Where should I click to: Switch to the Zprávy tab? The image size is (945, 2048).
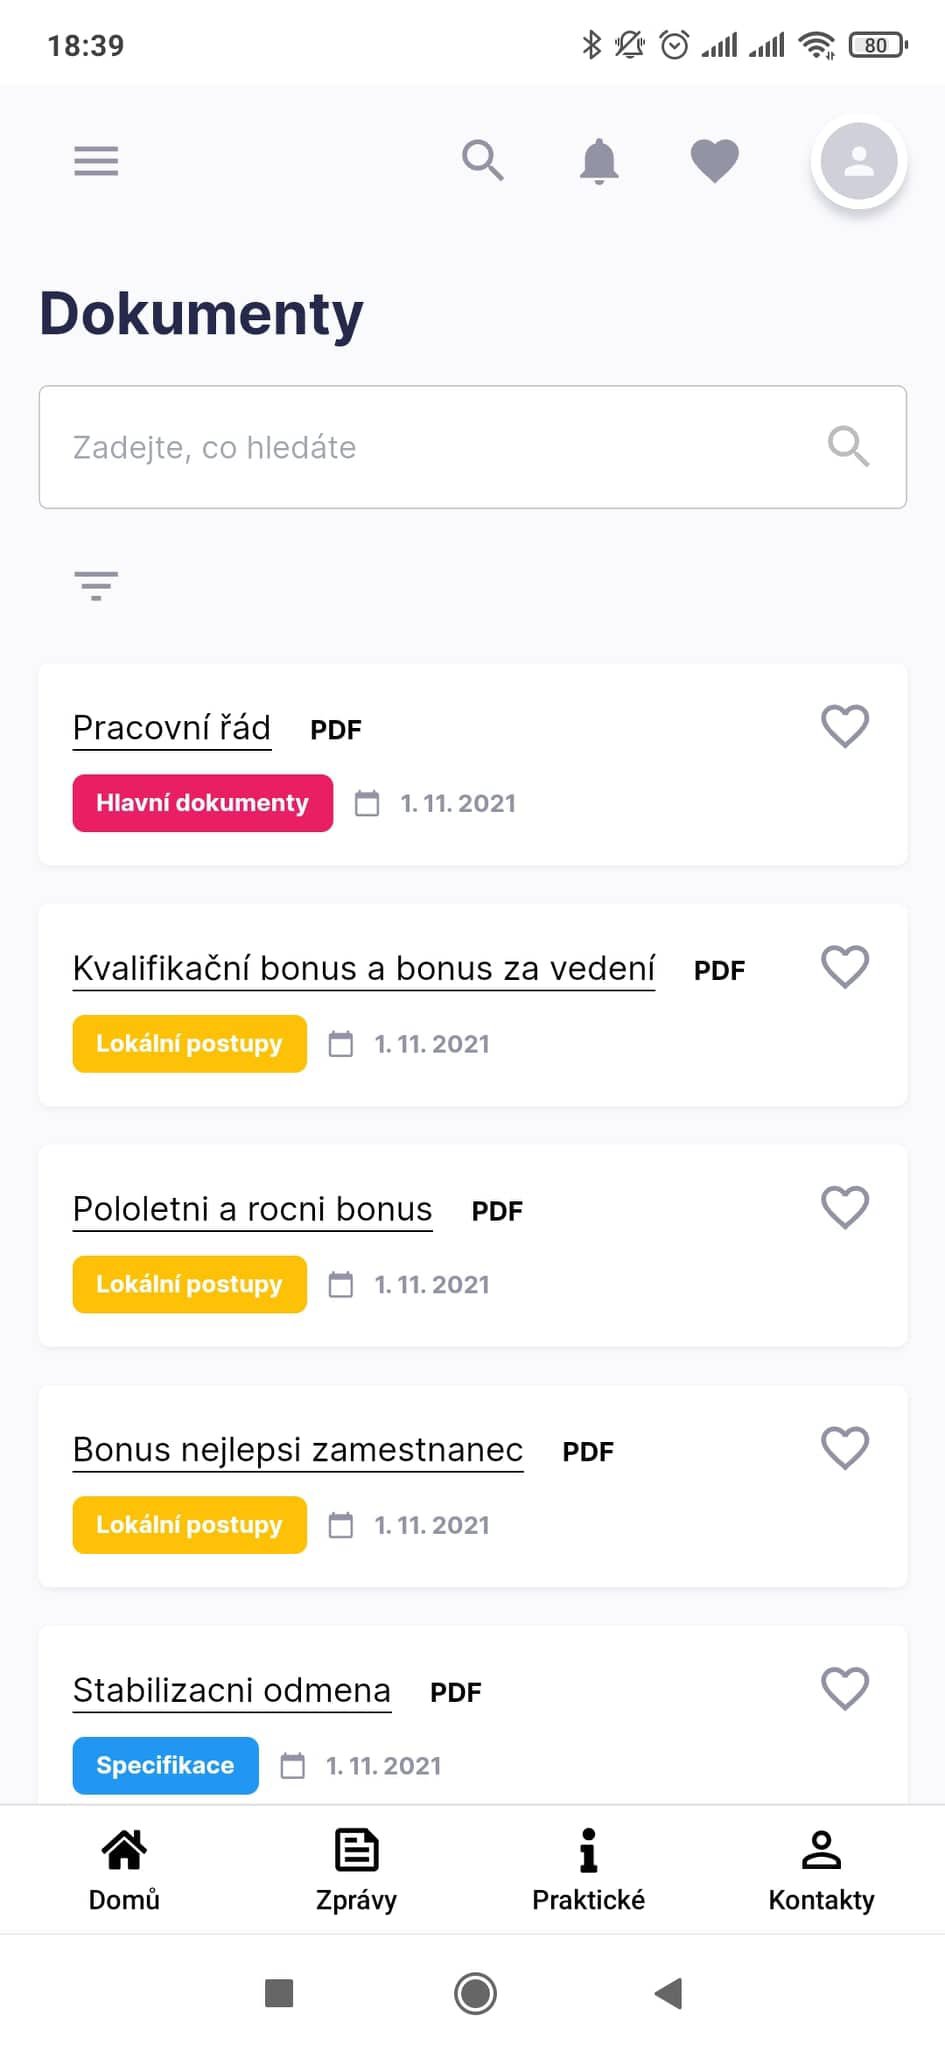point(356,1868)
